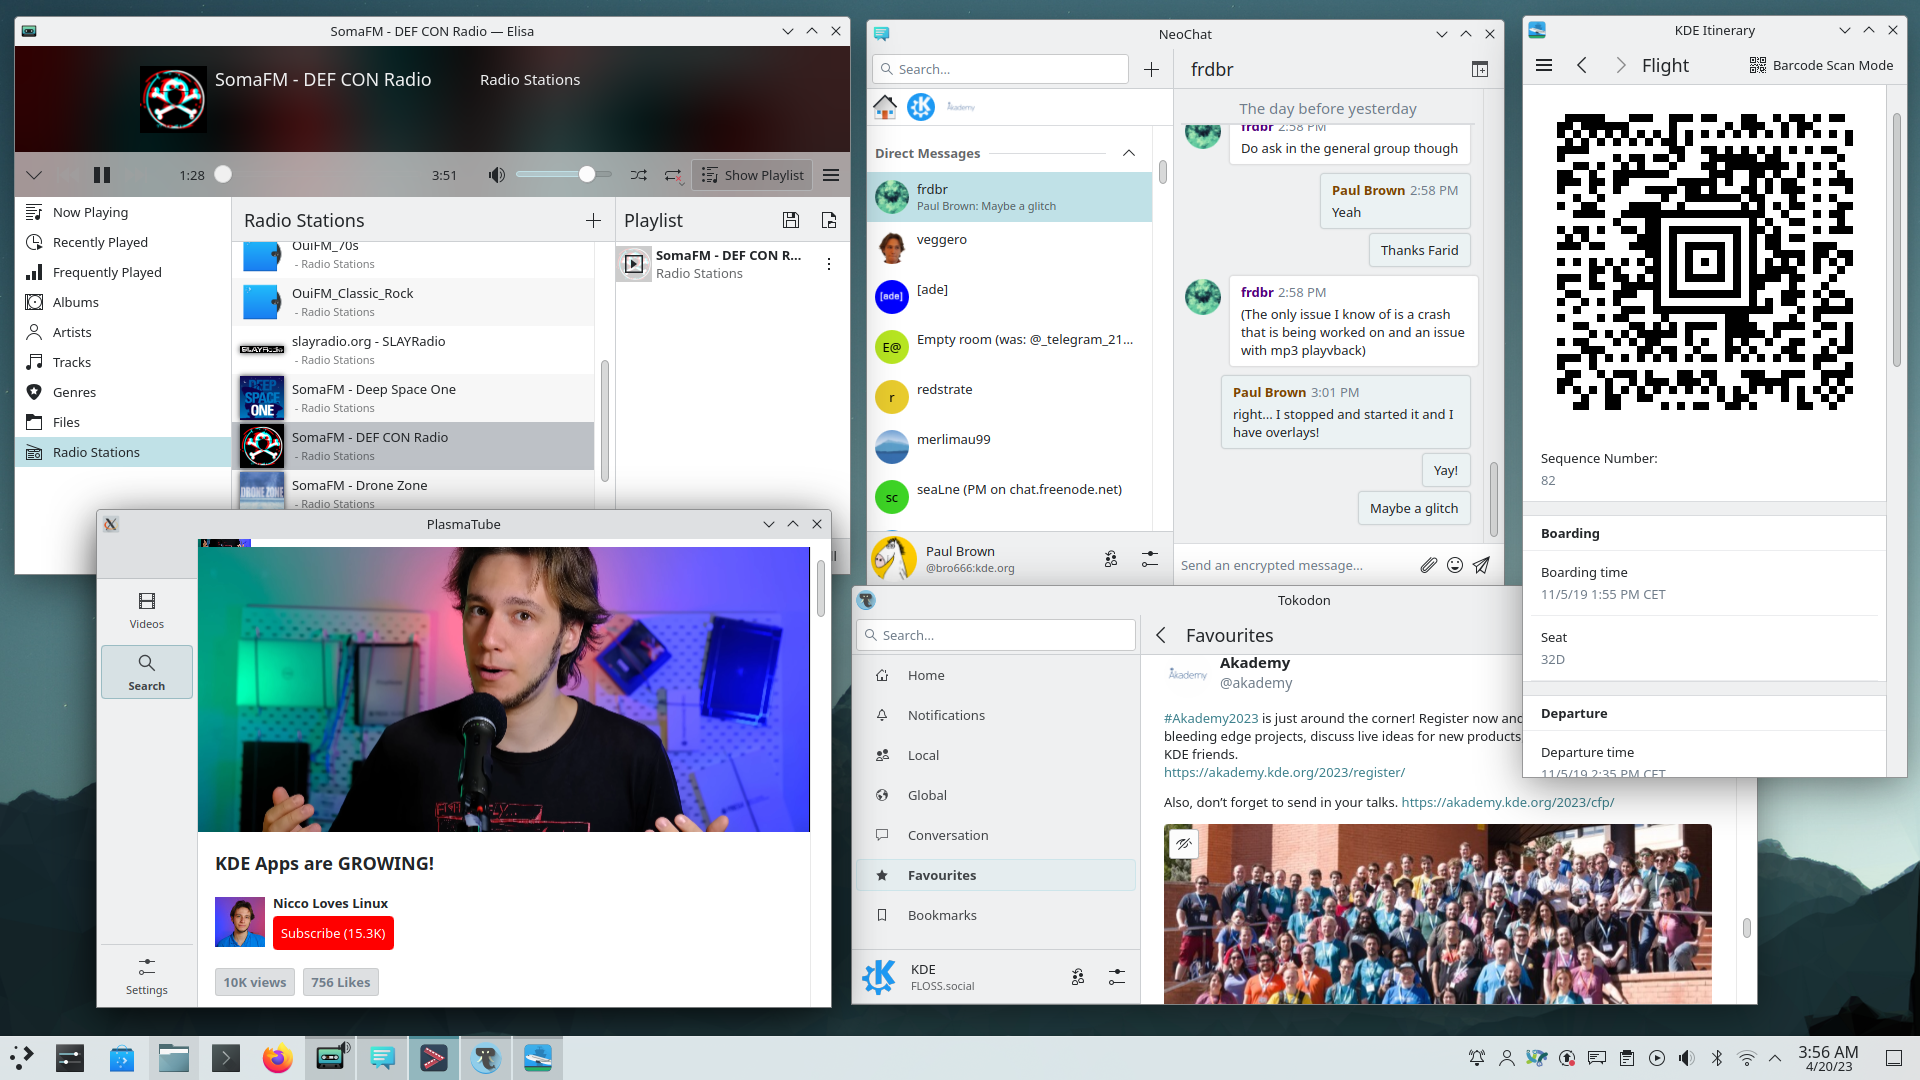Click the volume slider in Elisa player
This screenshot has width=1920, height=1080.
tap(585, 174)
